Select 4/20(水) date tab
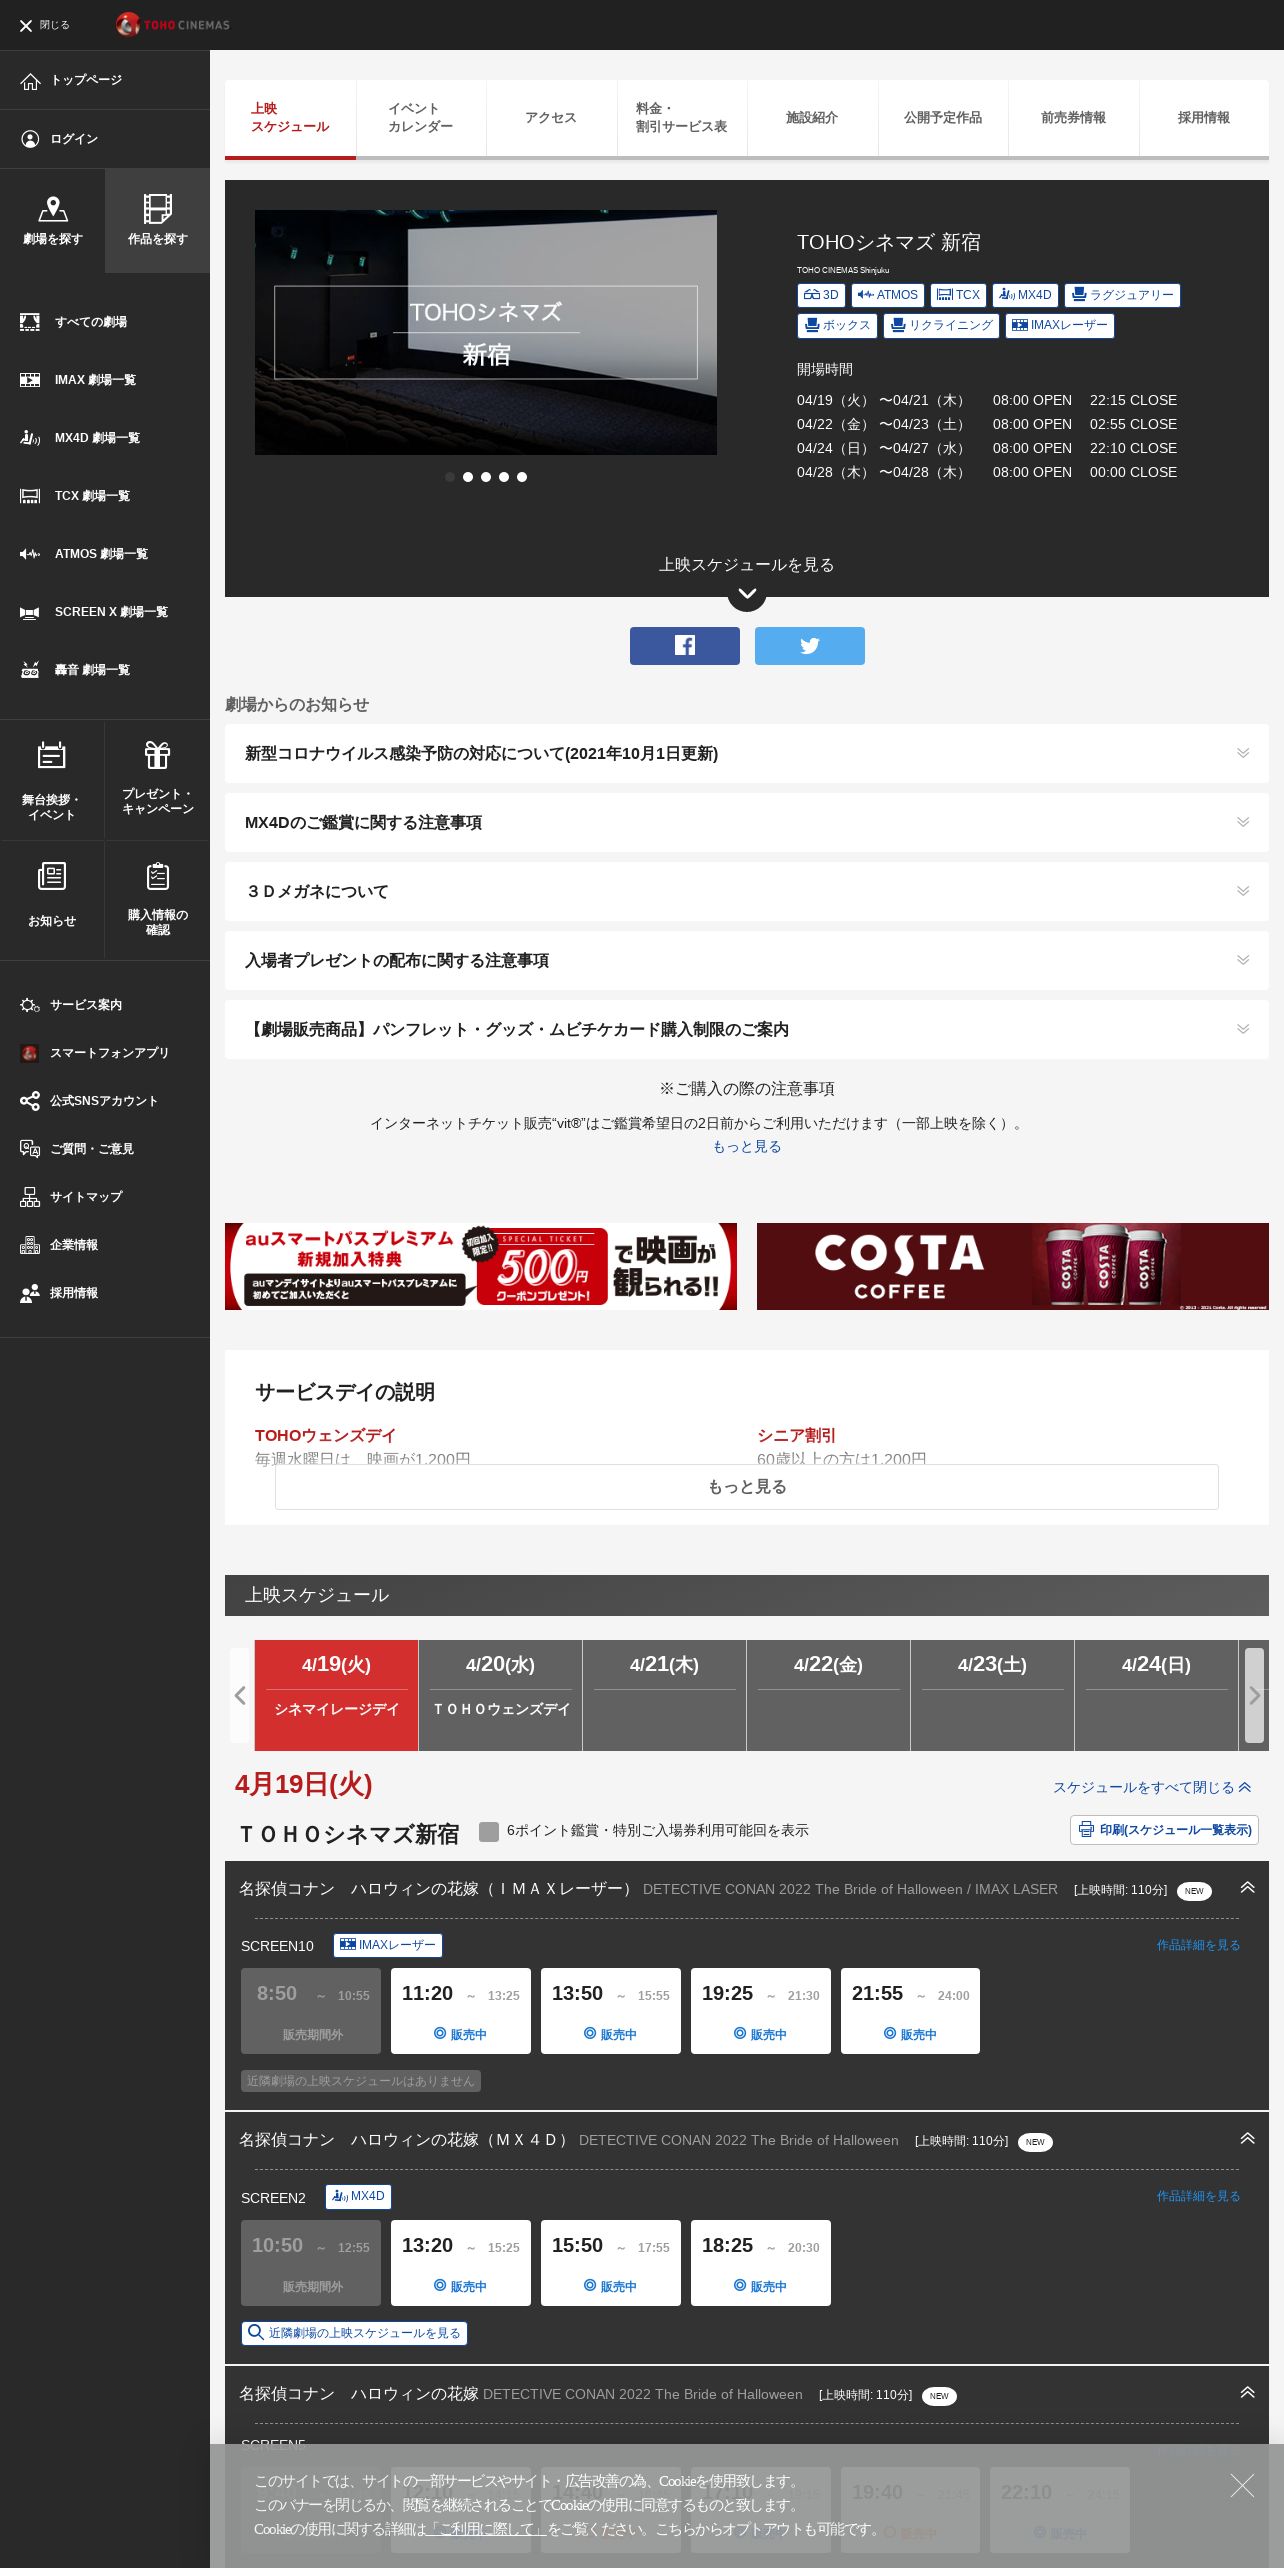Image resolution: width=1284 pixels, height=2568 pixels. point(500,1695)
